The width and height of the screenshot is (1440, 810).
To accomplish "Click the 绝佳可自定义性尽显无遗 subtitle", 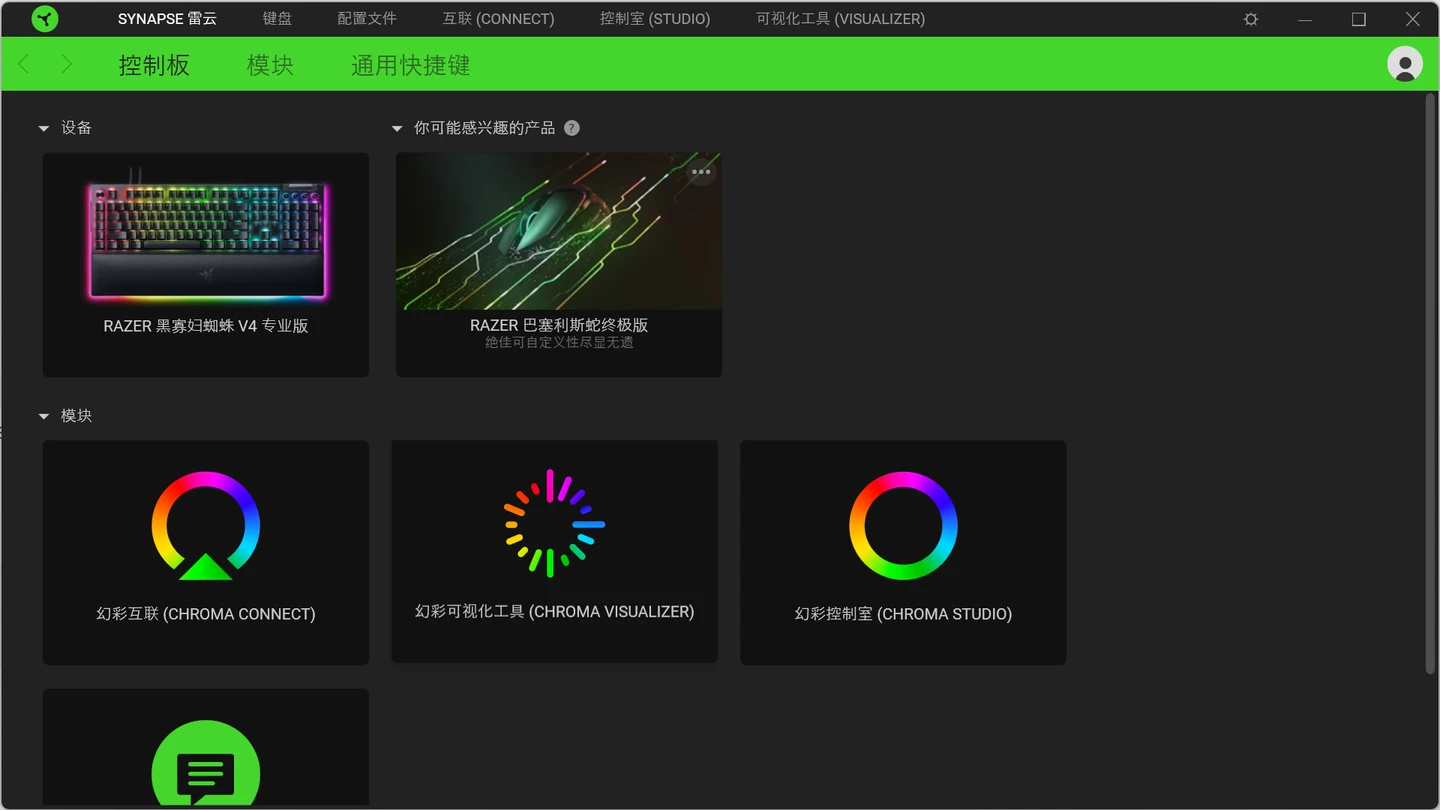I will point(559,343).
